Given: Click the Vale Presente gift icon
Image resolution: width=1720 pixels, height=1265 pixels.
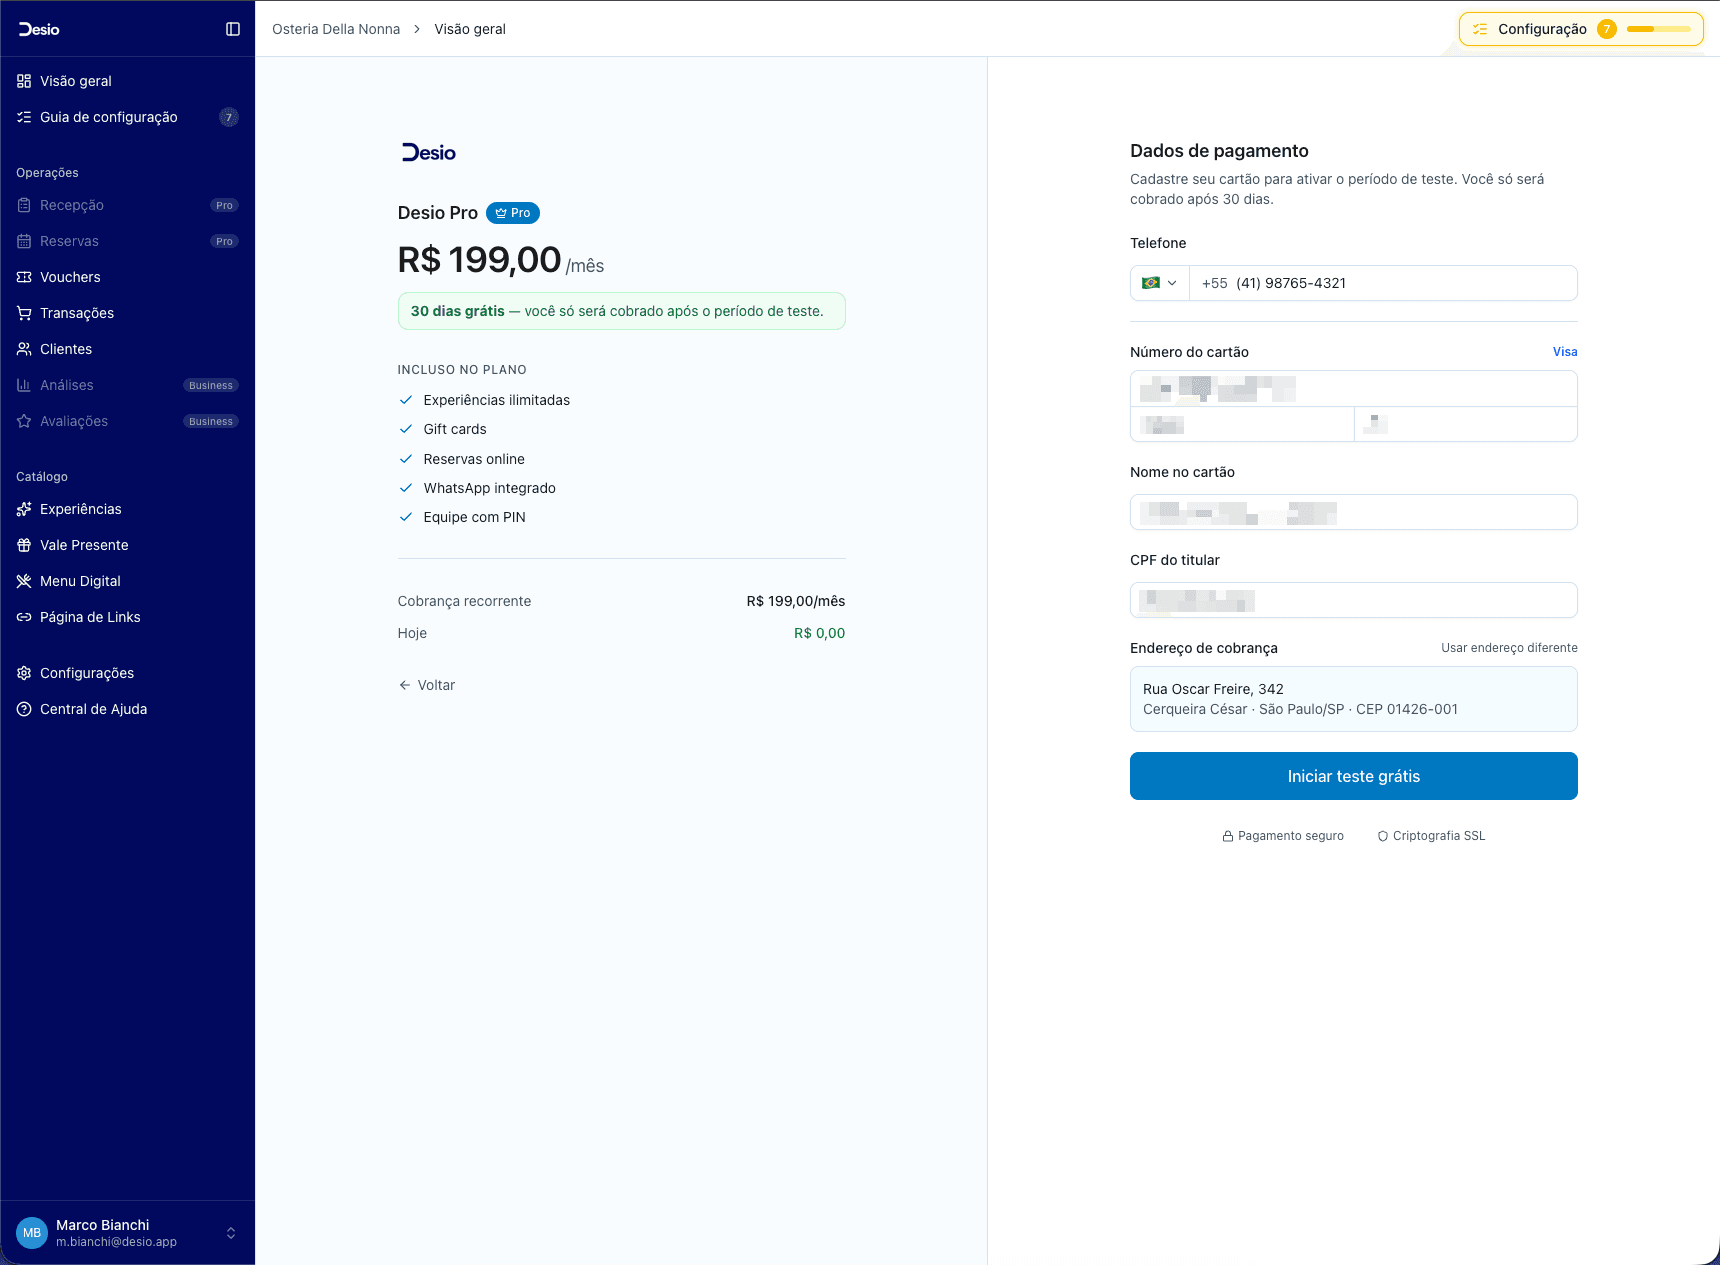Looking at the screenshot, I should point(24,545).
